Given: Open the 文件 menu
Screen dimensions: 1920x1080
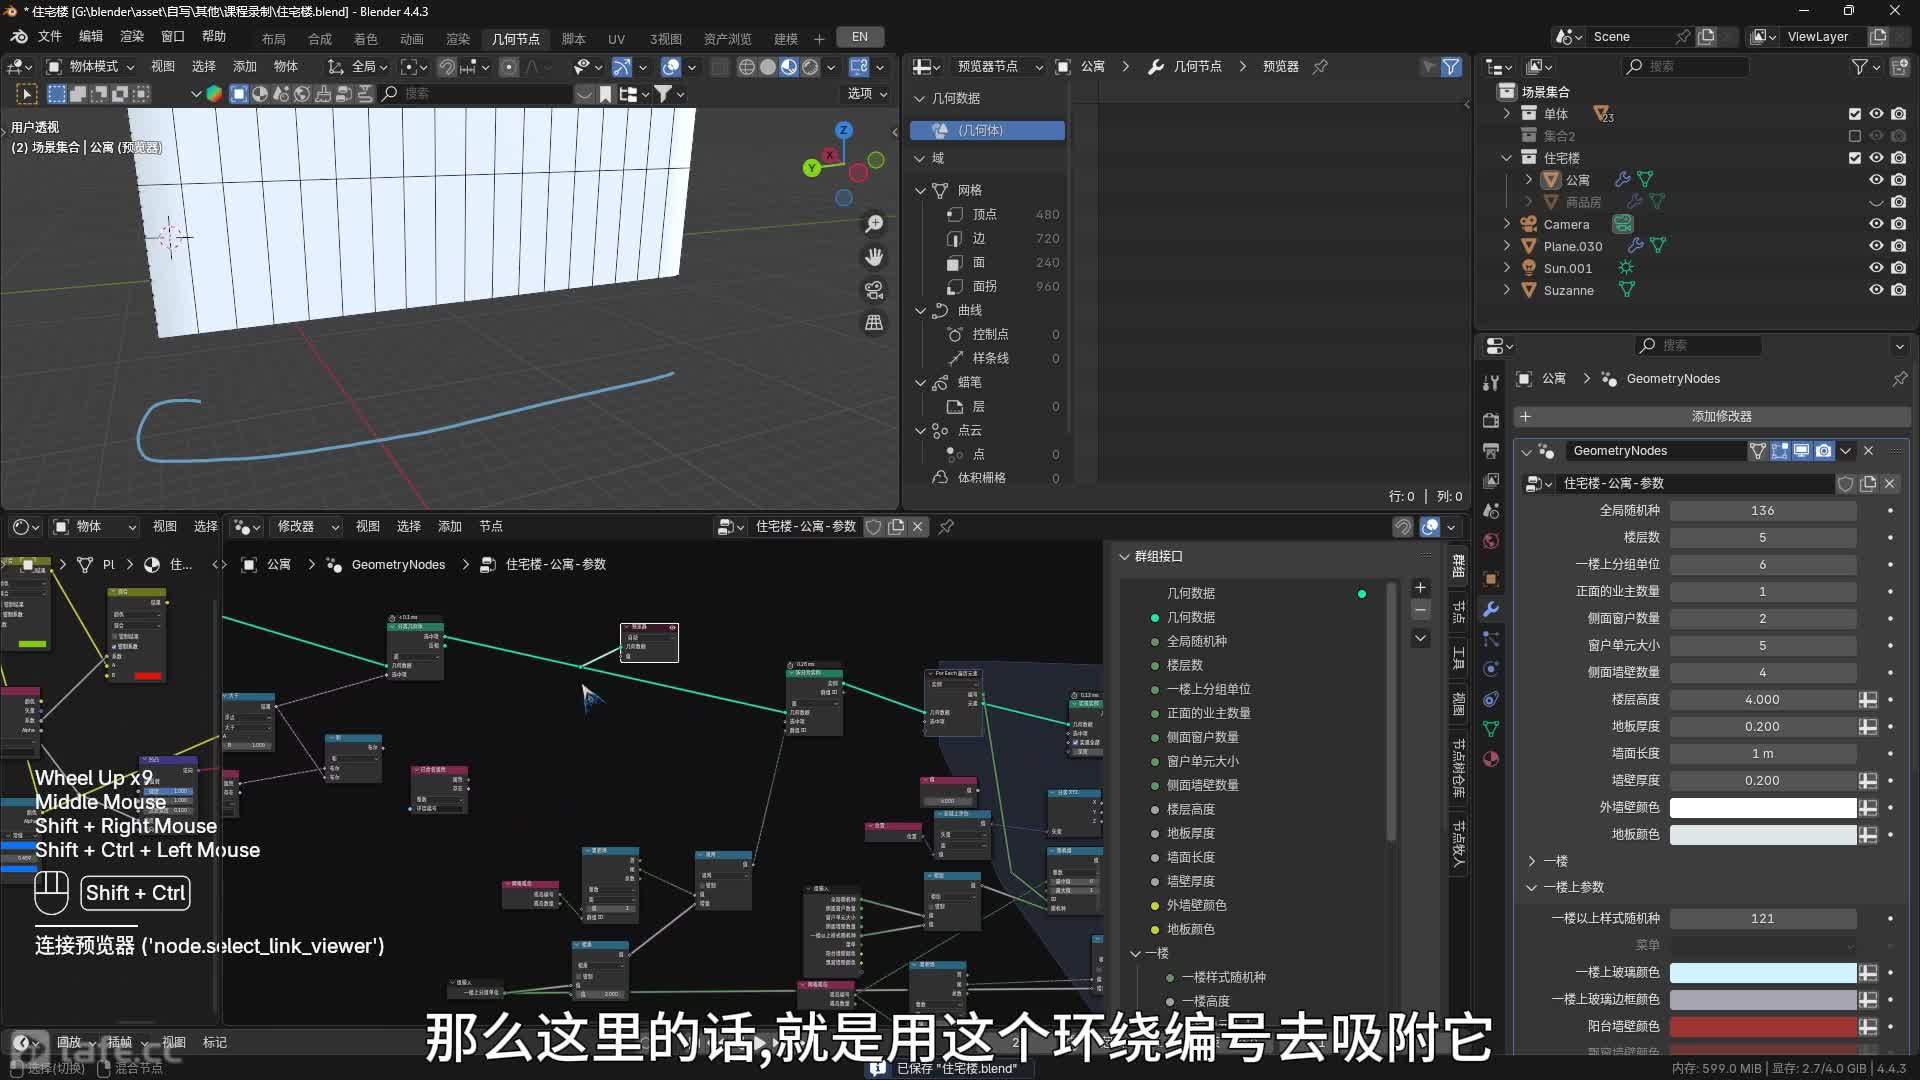Looking at the screenshot, I should pyautogui.click(x=50, y=37).
